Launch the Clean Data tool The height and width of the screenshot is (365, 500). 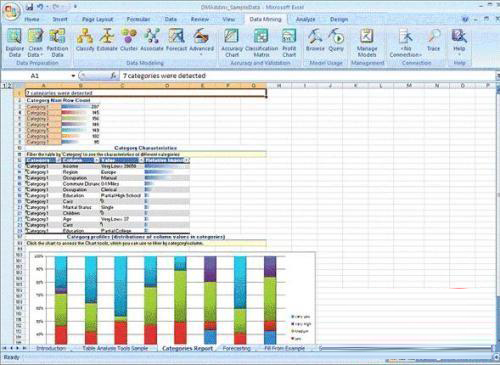(x=35, y=43)
